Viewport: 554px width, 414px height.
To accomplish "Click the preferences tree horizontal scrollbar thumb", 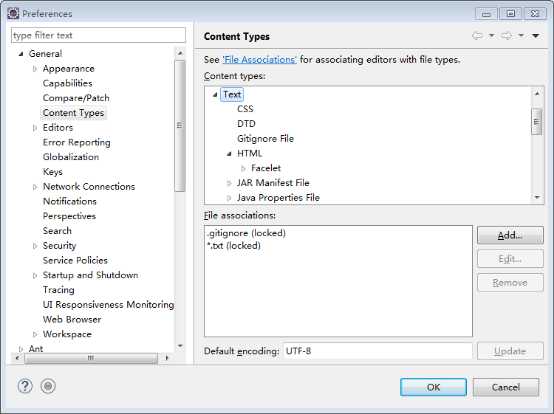I will click(x=91, y=358).
